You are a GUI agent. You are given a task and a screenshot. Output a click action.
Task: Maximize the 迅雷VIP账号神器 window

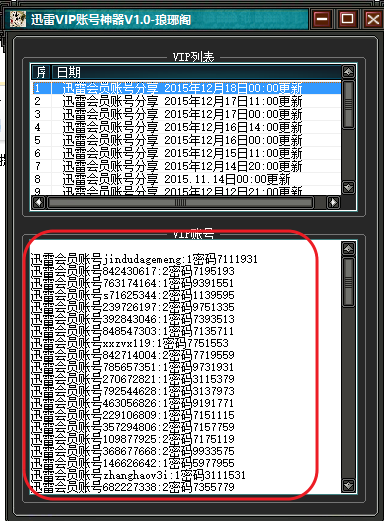tap(347, 19)
